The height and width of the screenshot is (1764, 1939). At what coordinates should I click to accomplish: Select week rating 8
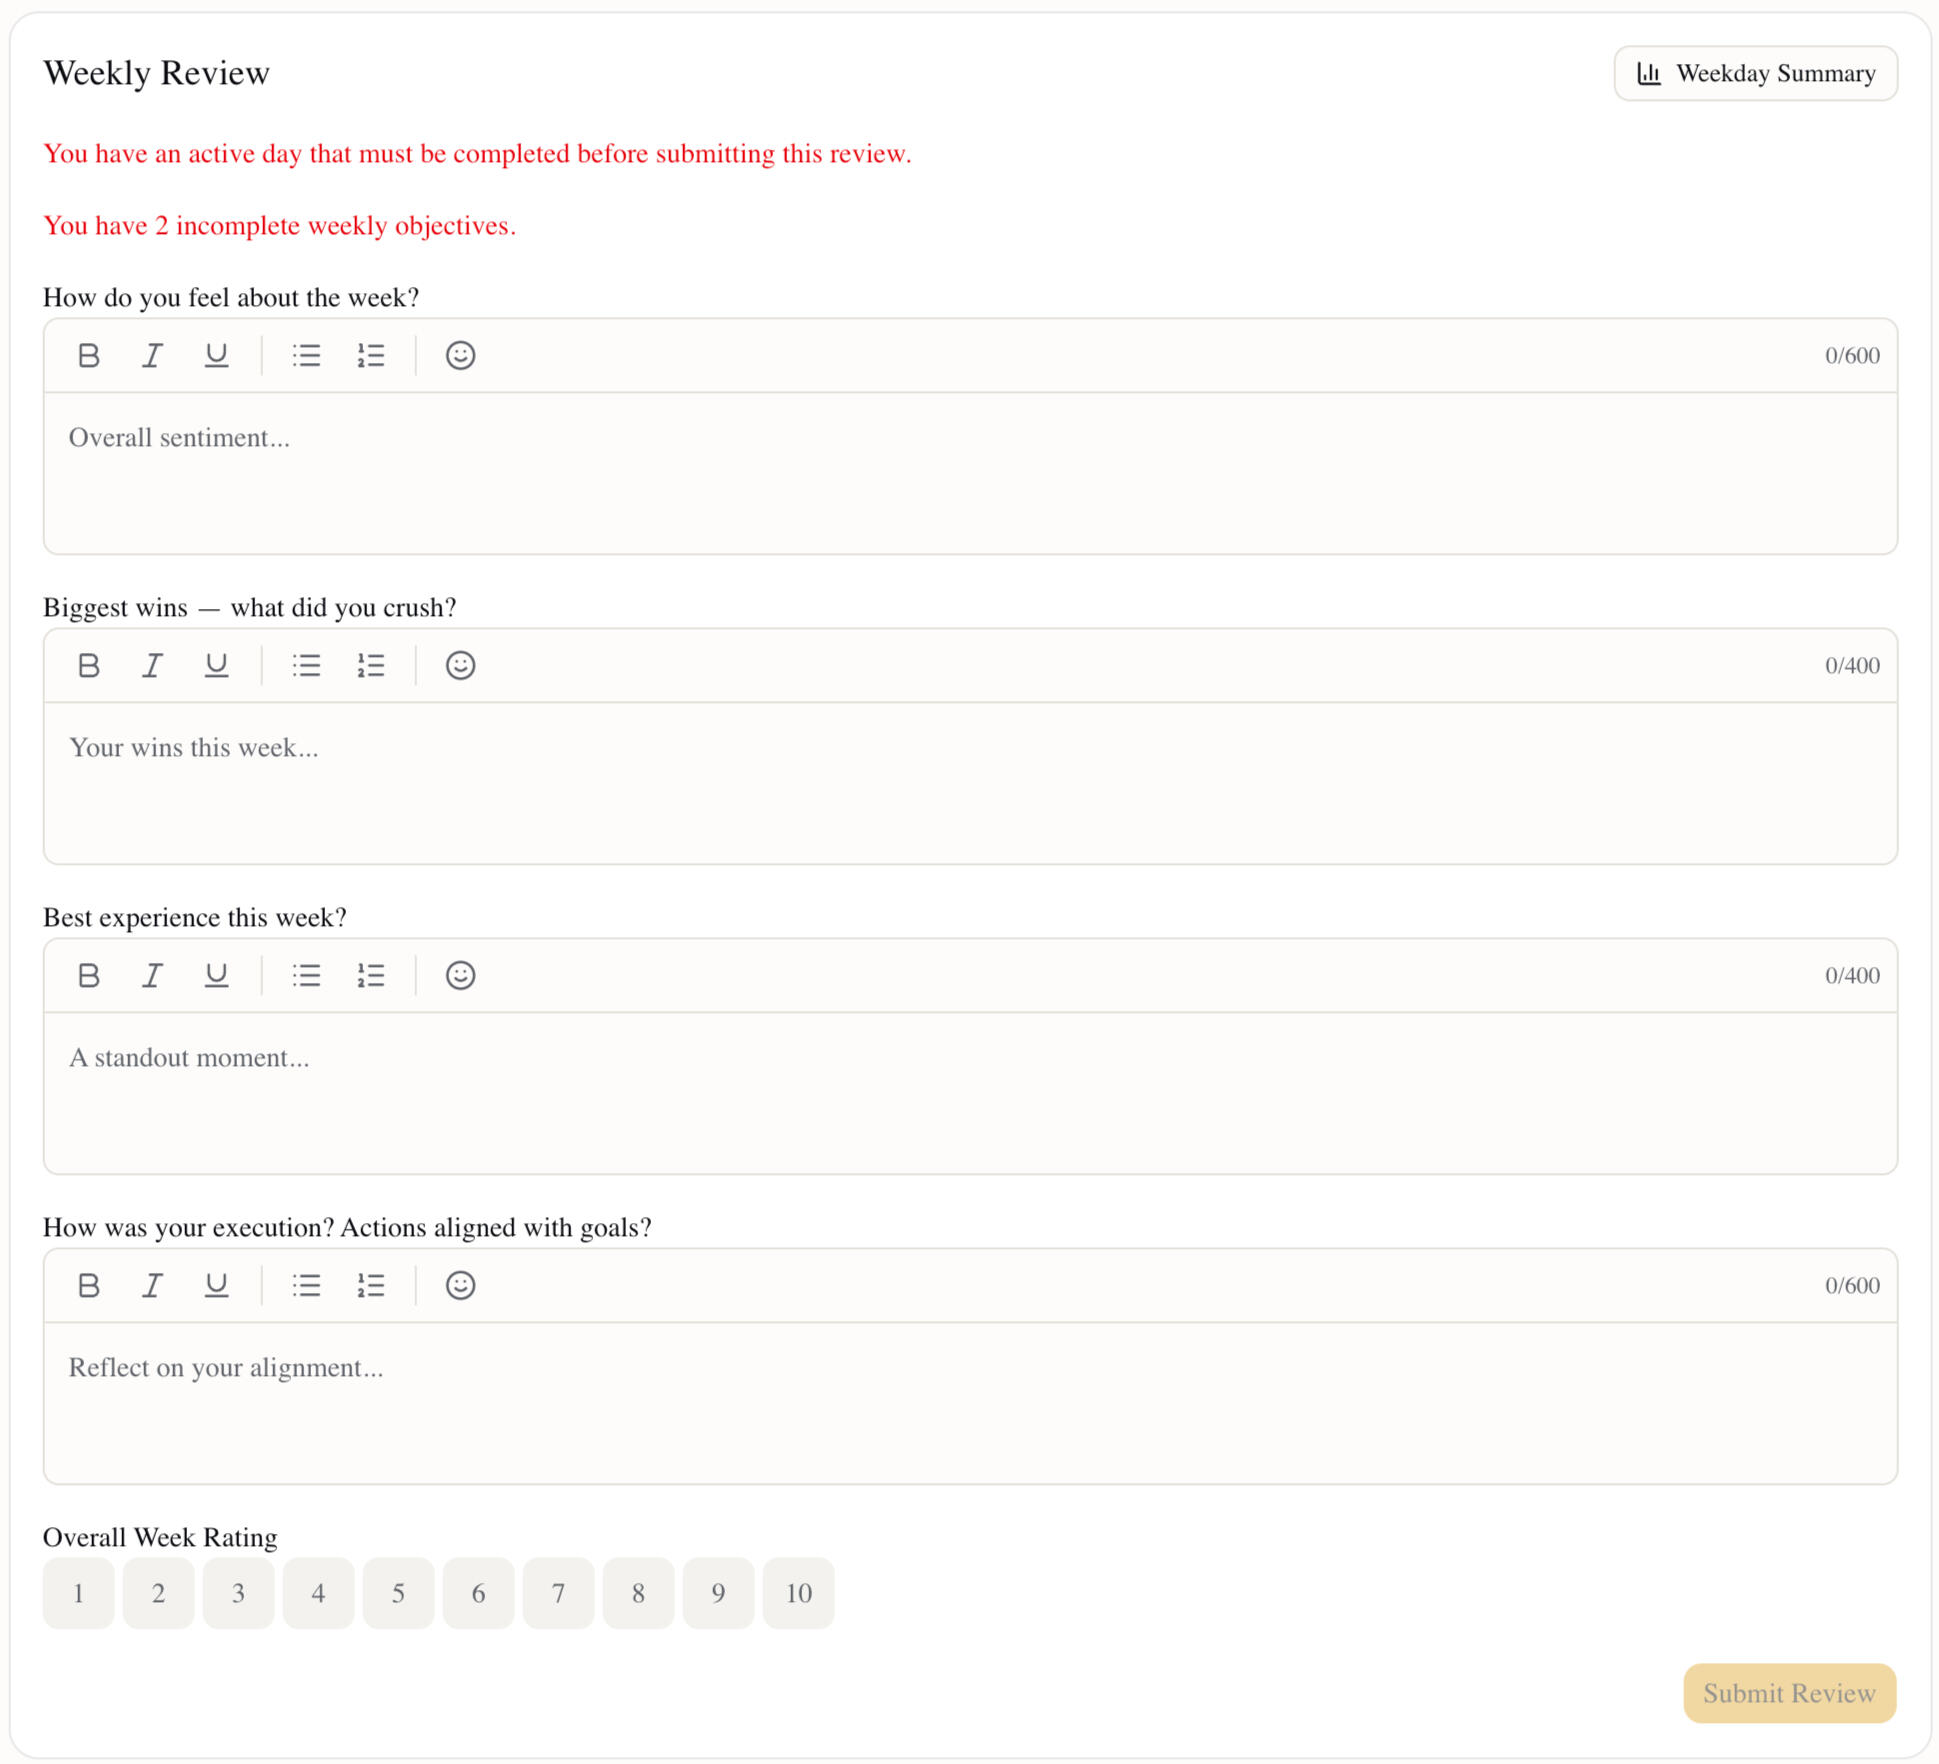pos(638,1593)
